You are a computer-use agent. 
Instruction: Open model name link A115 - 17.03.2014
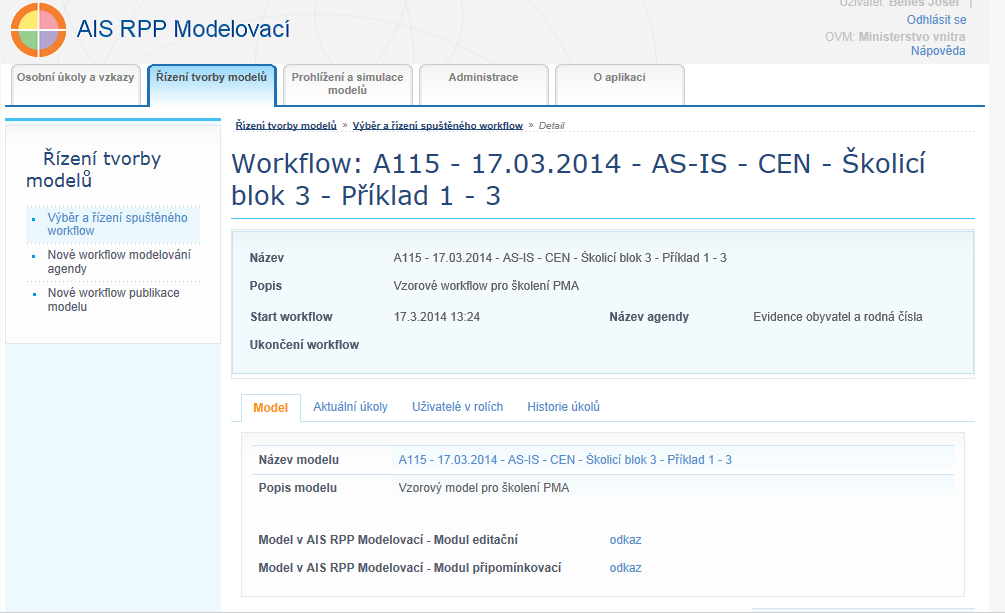(x=565, y=460)
